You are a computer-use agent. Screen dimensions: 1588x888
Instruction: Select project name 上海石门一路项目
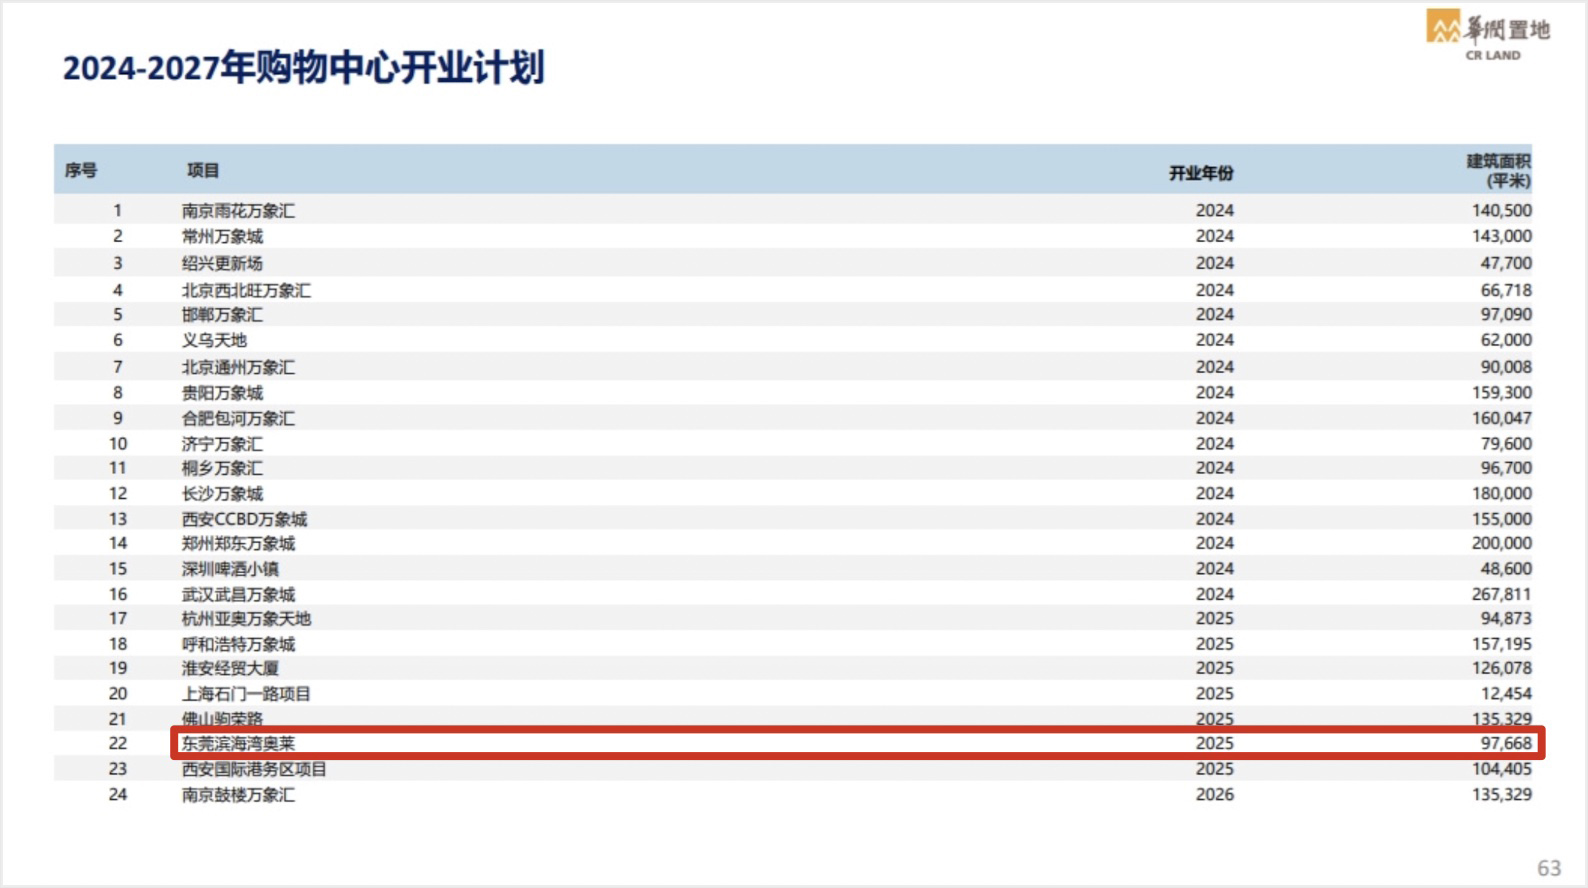[246, 694]
